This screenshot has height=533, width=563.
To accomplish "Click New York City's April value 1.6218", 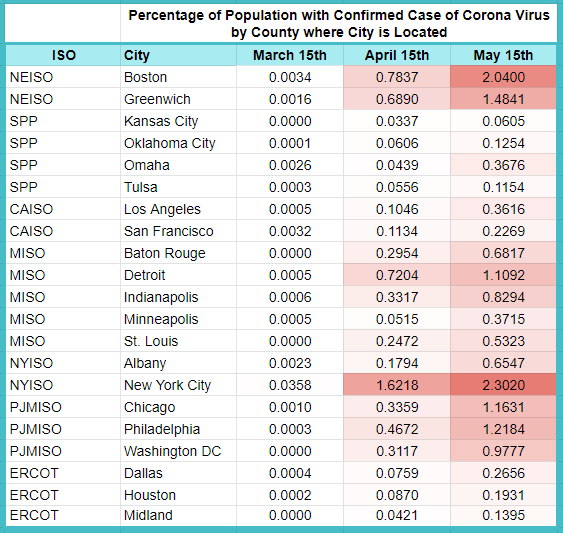I will pos(397,385).
